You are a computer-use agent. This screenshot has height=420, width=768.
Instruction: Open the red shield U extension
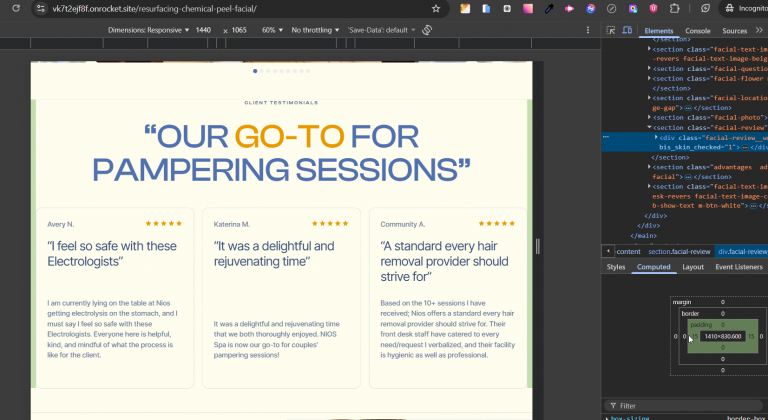tap(653, 8)
